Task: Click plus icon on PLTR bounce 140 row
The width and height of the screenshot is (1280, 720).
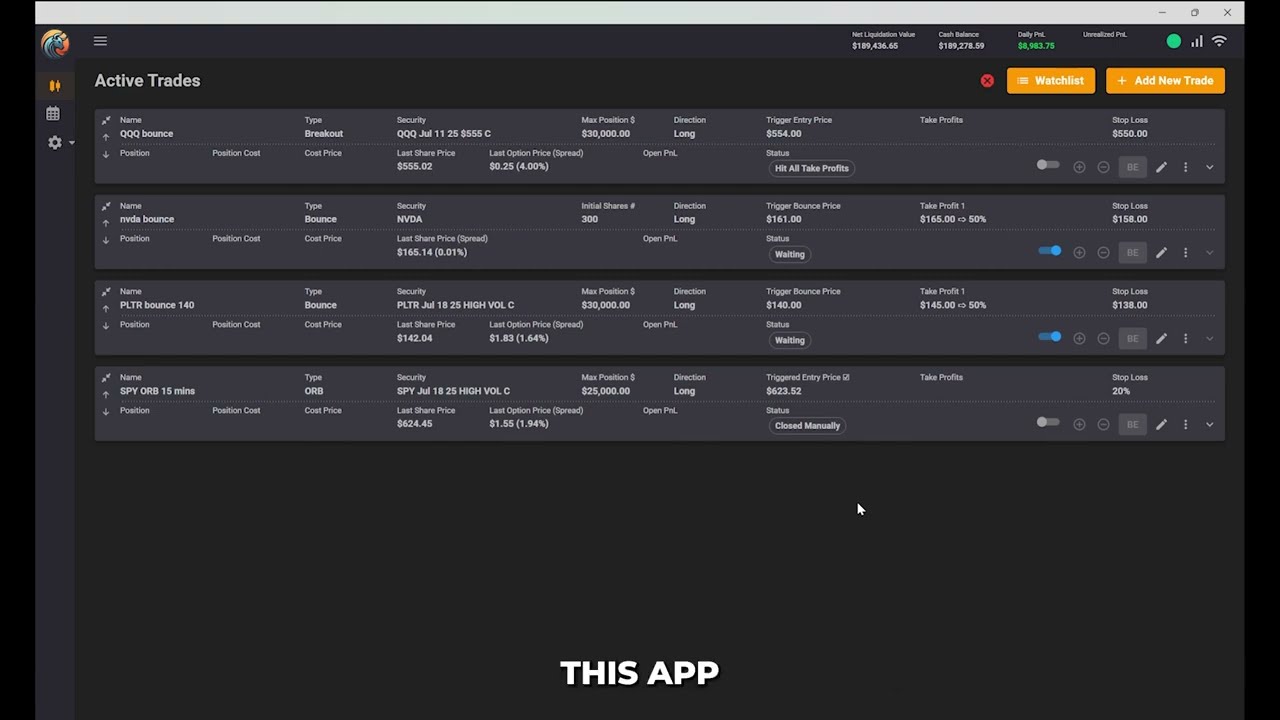Action: coord(1079,339)
